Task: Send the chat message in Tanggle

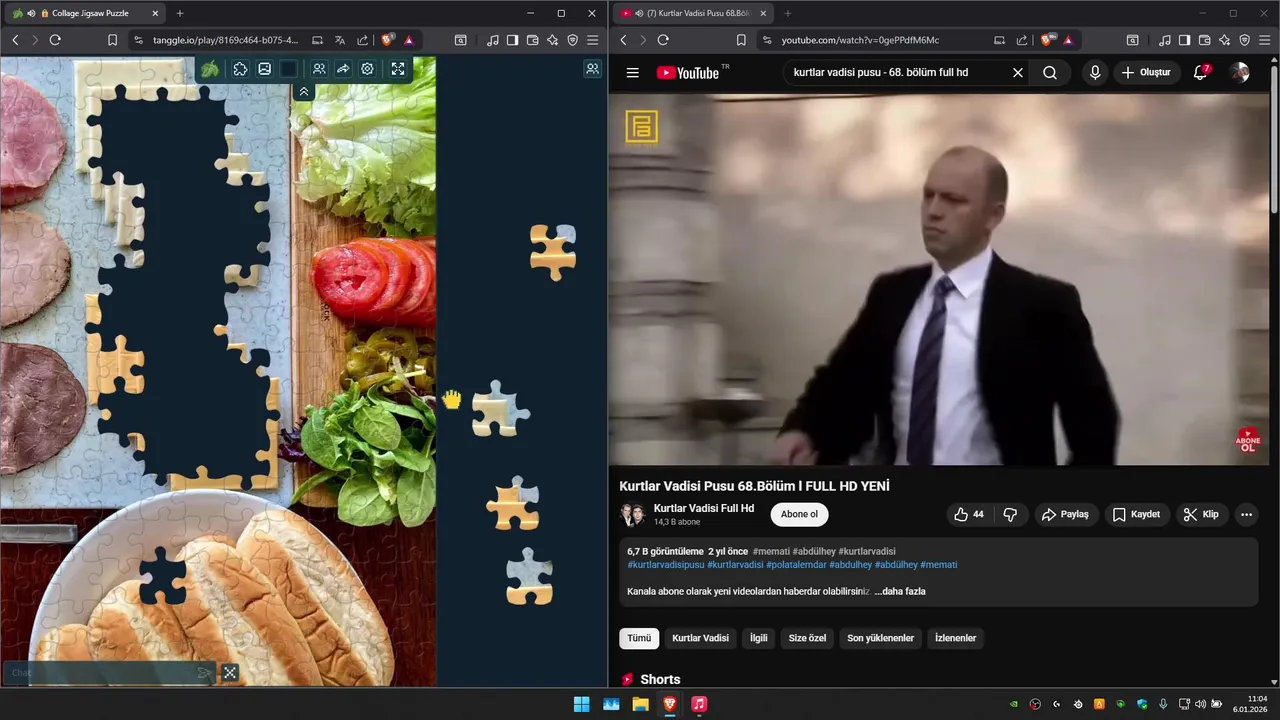Action: pyautogui.click(x=204, y=673)
